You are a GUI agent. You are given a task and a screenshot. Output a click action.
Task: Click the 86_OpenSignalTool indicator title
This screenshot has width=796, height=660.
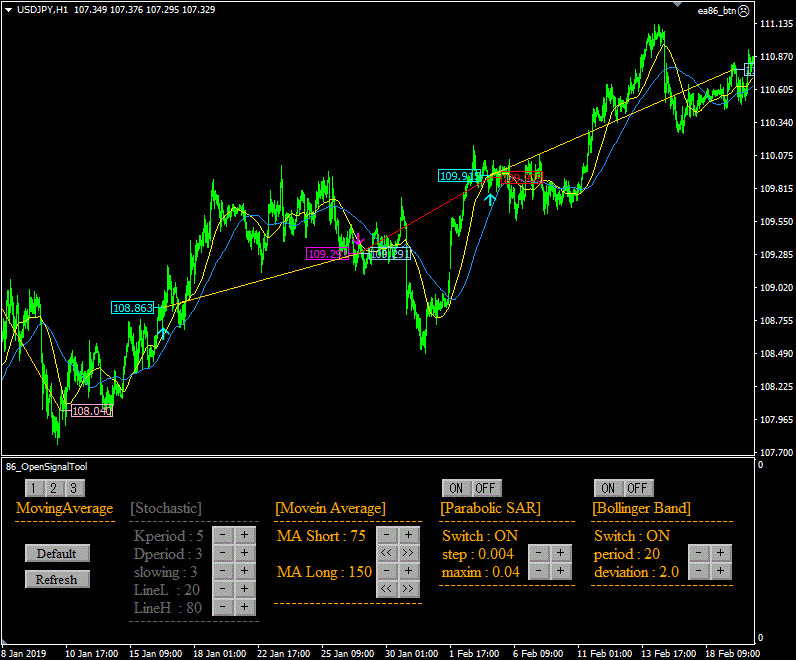coord(47,467)
